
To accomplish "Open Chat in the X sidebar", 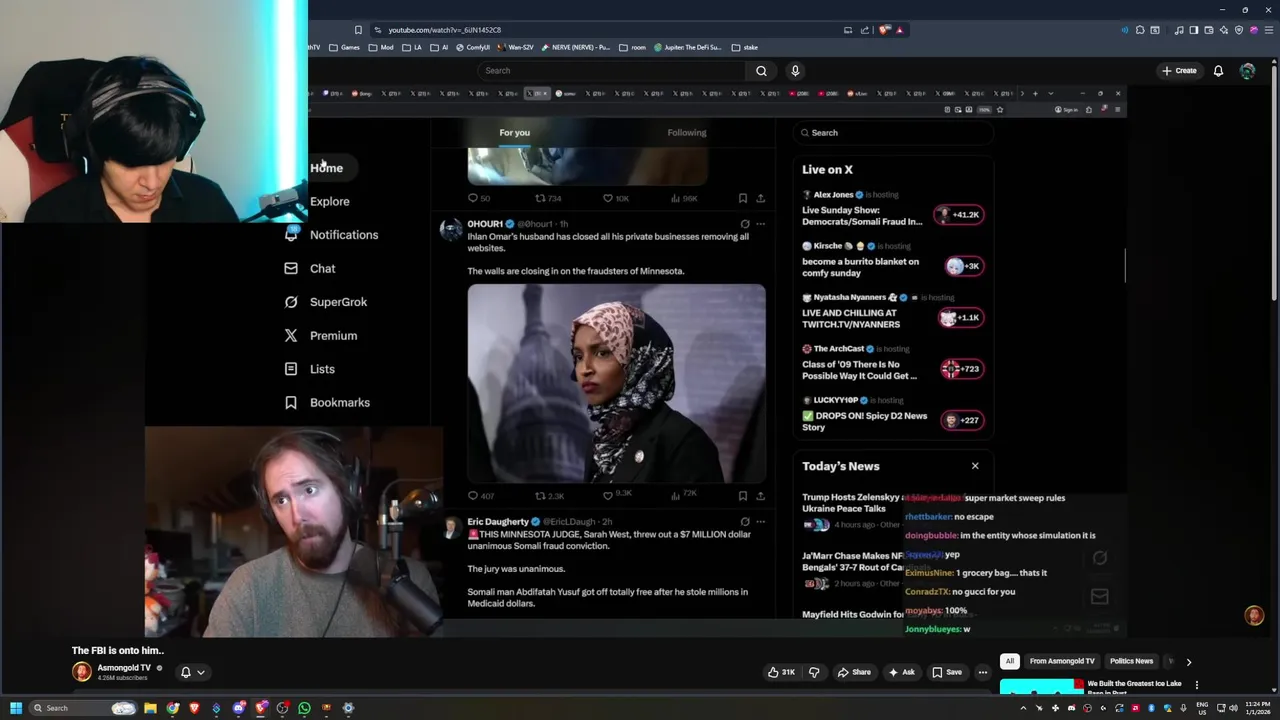I will coord(310,268).
